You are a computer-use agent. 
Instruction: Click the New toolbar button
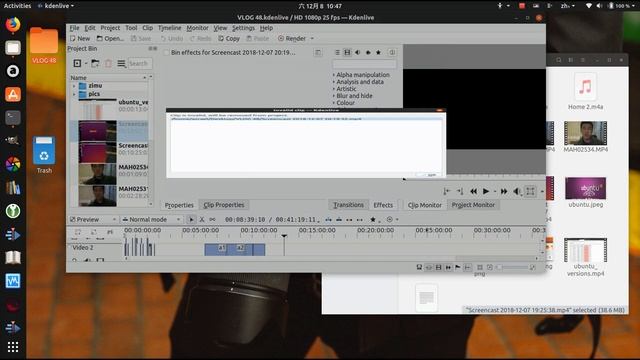[x=80, y=39]
